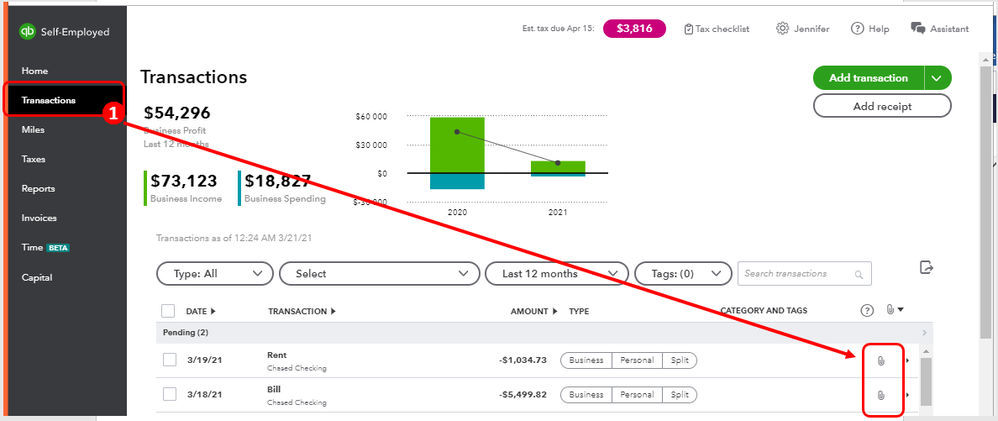Check the box for the 3/19/21 Rent transaction
The width and height of the screenshot is (998, 421).
point(169,360)
